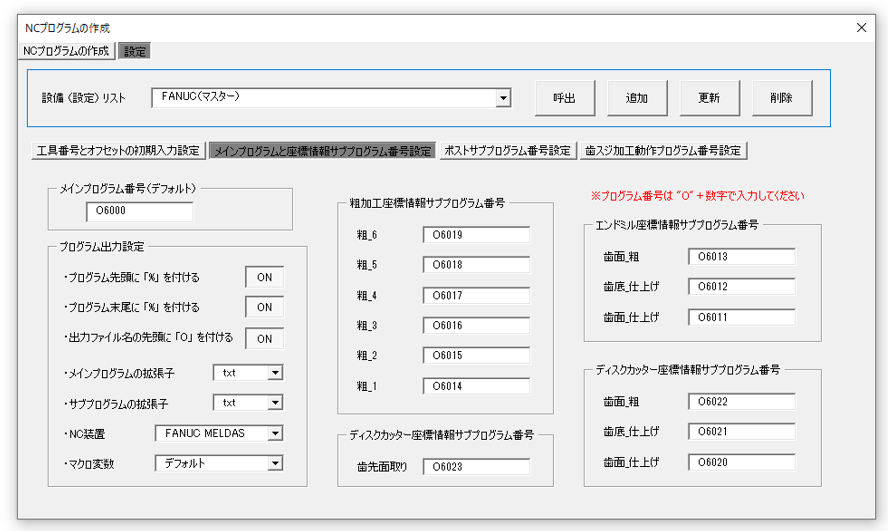Switch to the NCプログラムの作成 tab
Viewport: 888px width, 531px height.
pyautogui.click(x=67, y=51)
